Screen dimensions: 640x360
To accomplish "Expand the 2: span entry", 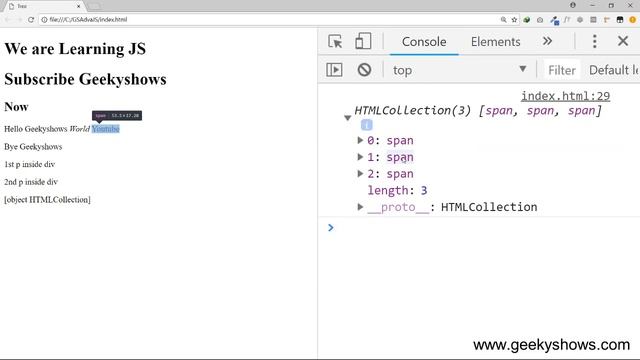I will (x=360, y=173).
